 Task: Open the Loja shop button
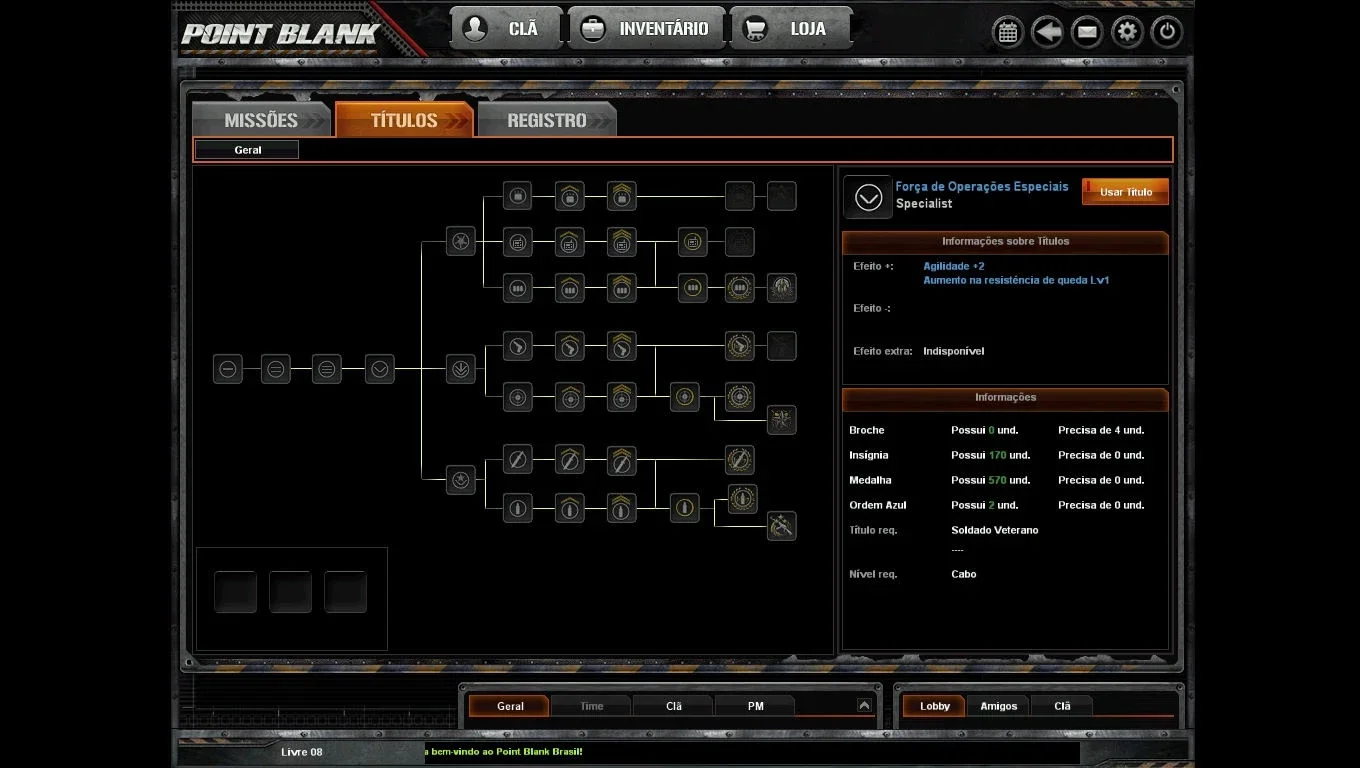tap(791, 29)
